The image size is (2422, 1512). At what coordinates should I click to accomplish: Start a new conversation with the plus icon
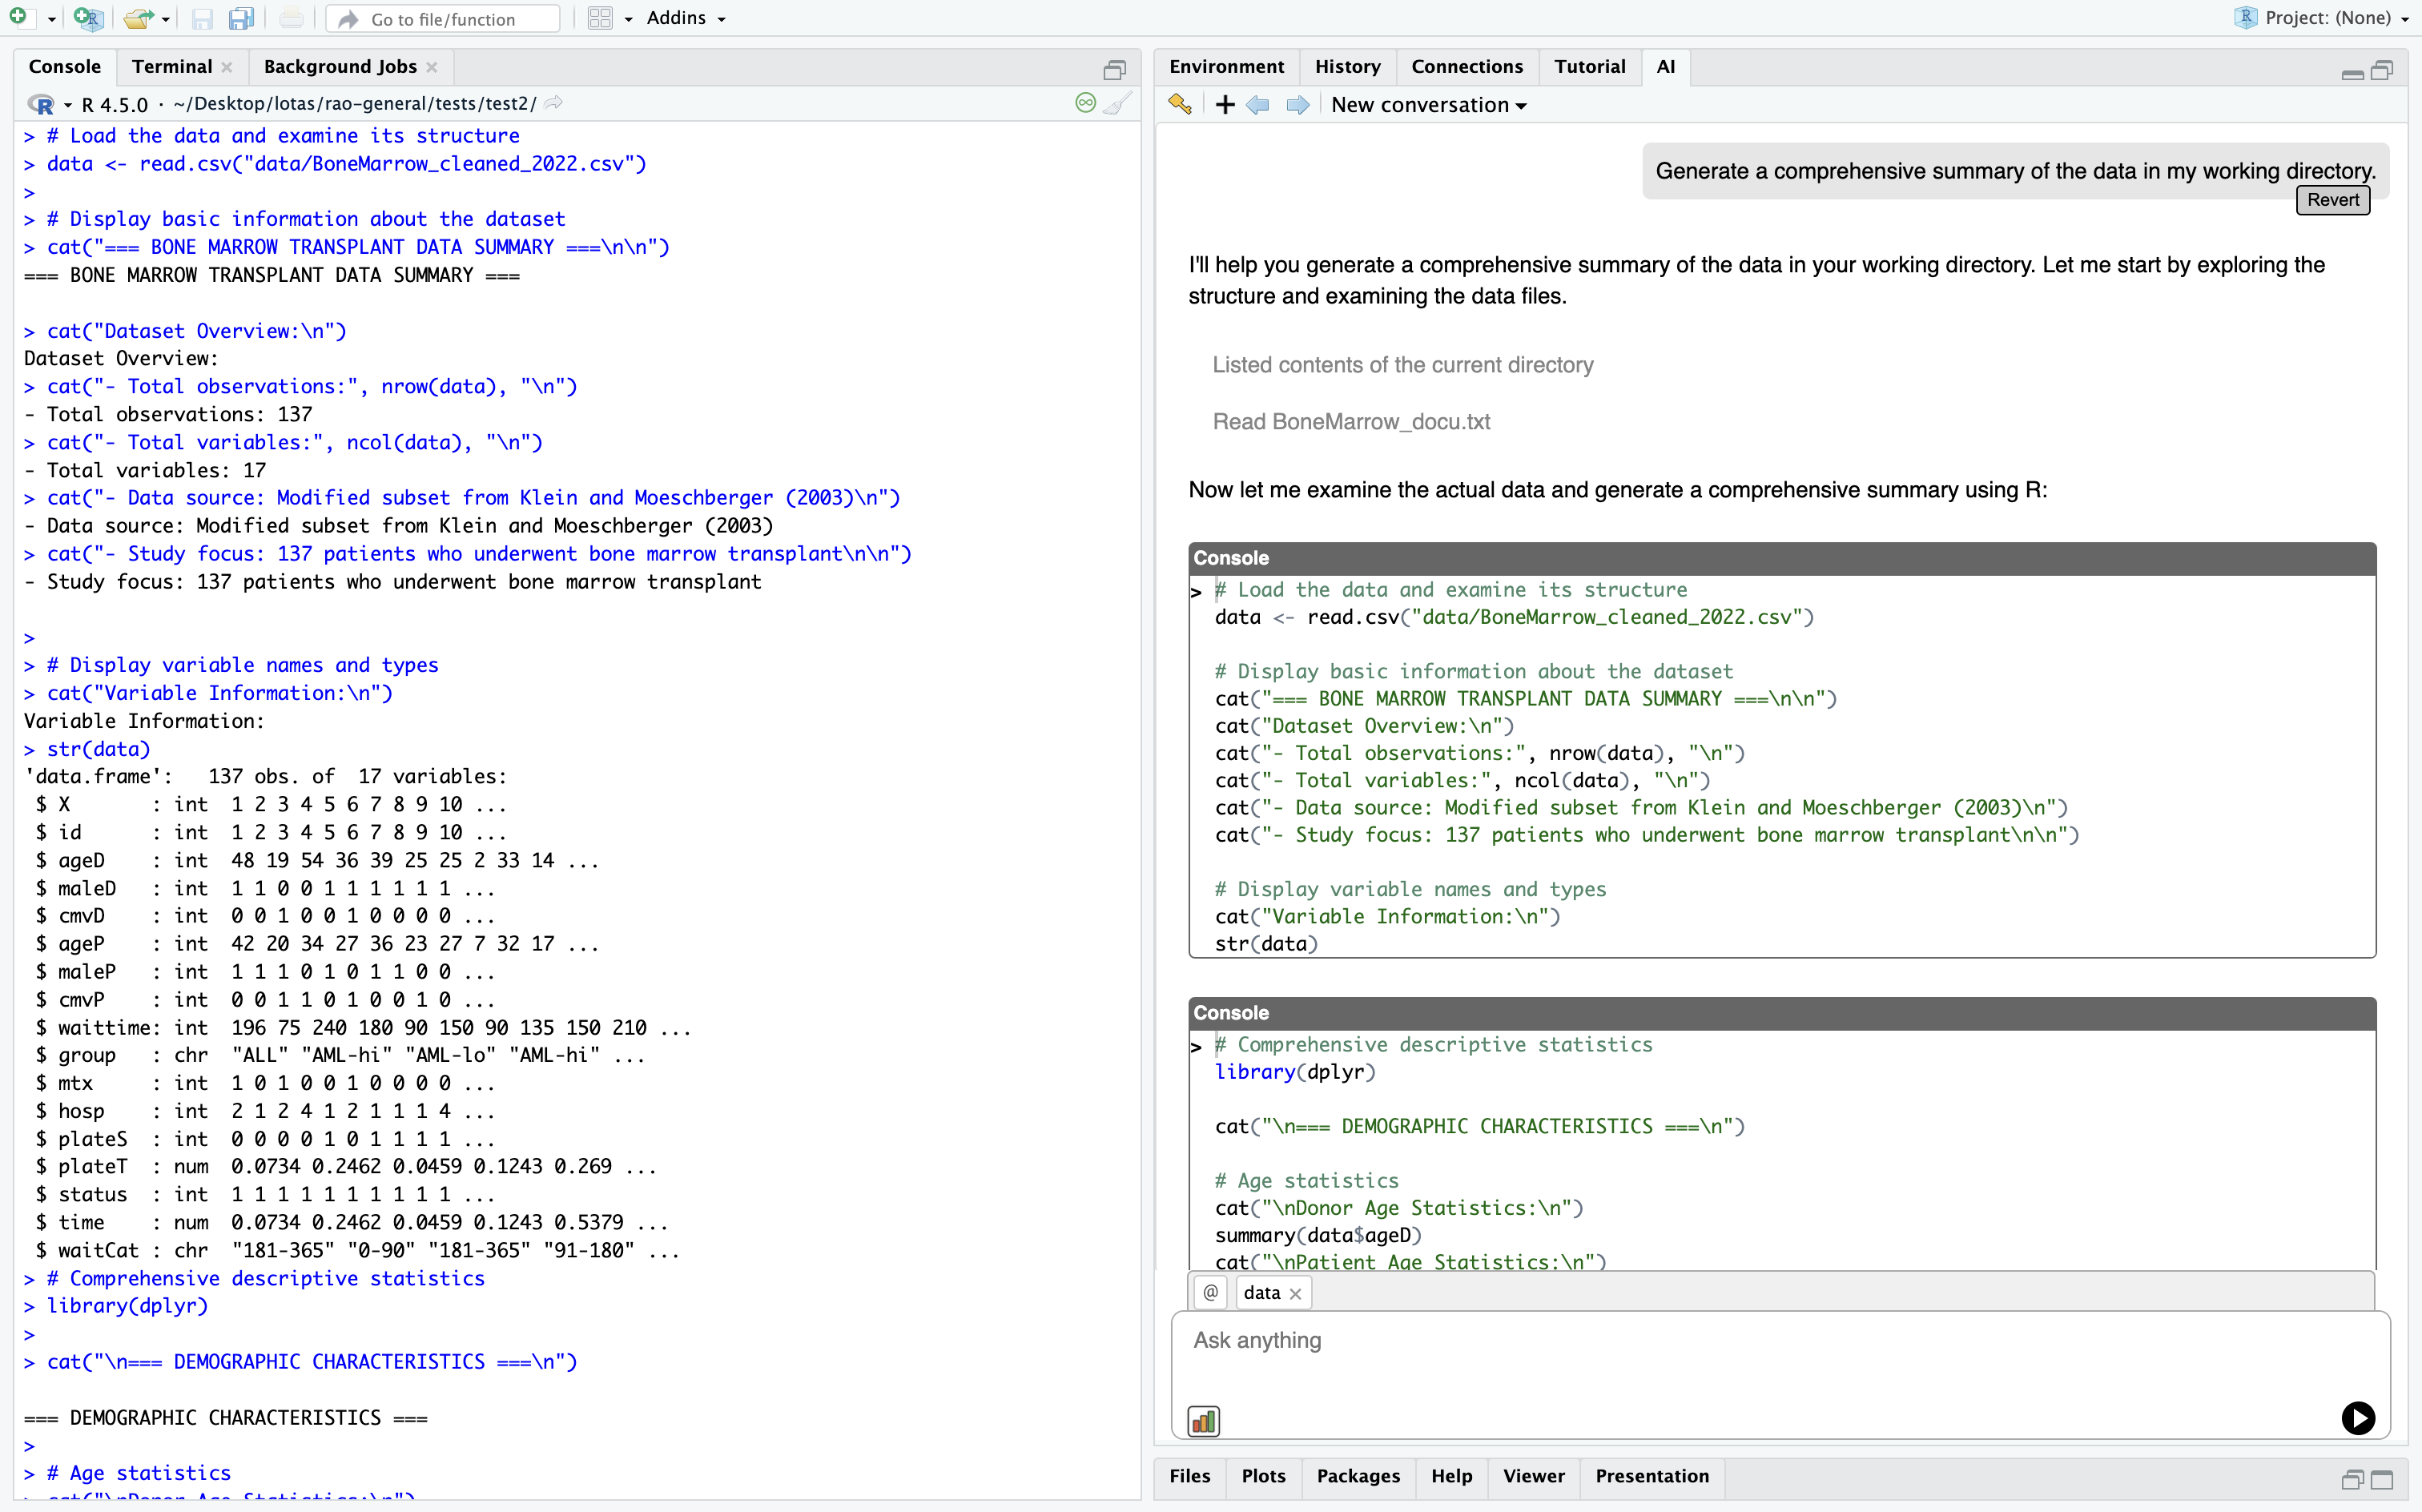(1225, 104)
